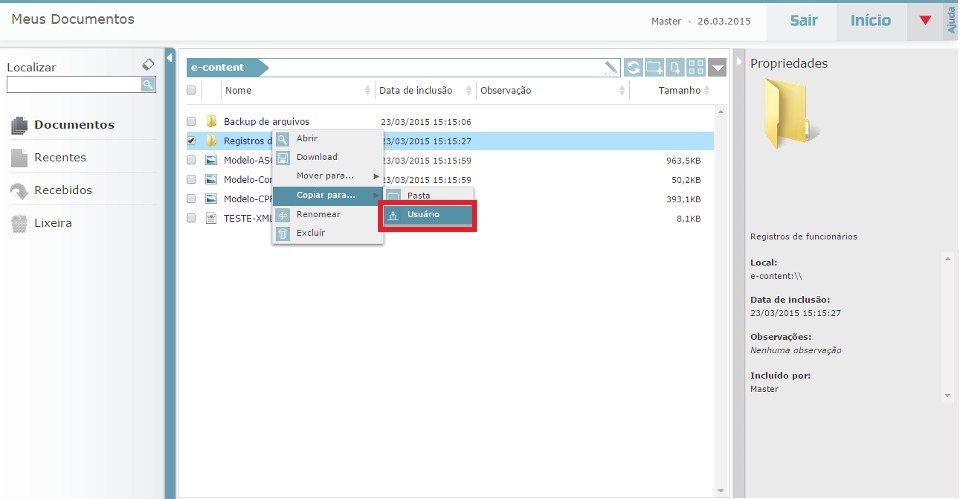
Task: Sort by the Tamanho column header
Action: [679, 91]
